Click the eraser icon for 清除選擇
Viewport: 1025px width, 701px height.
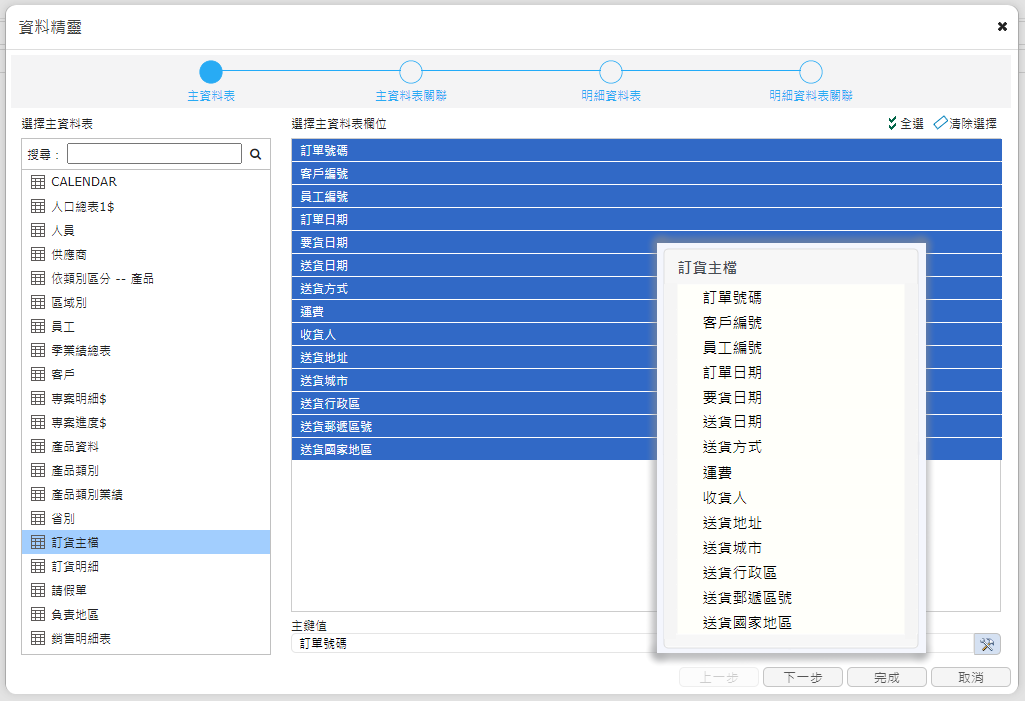[940, 123]
